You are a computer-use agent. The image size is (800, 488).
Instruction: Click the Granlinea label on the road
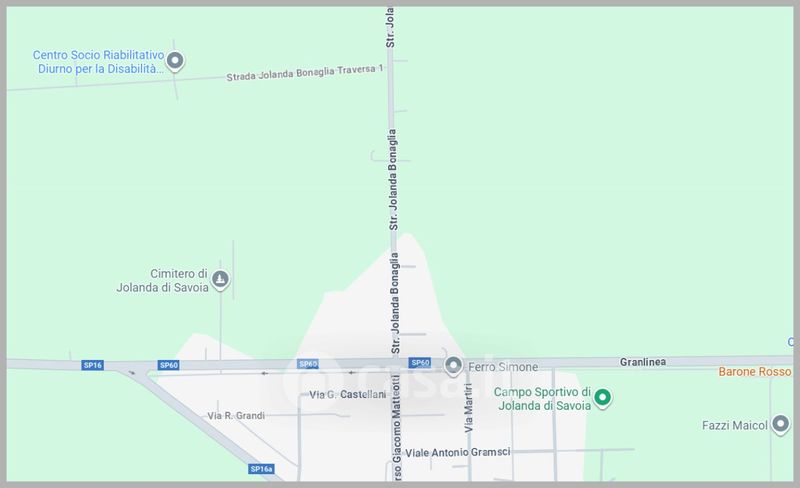click(x=643, y=362)
